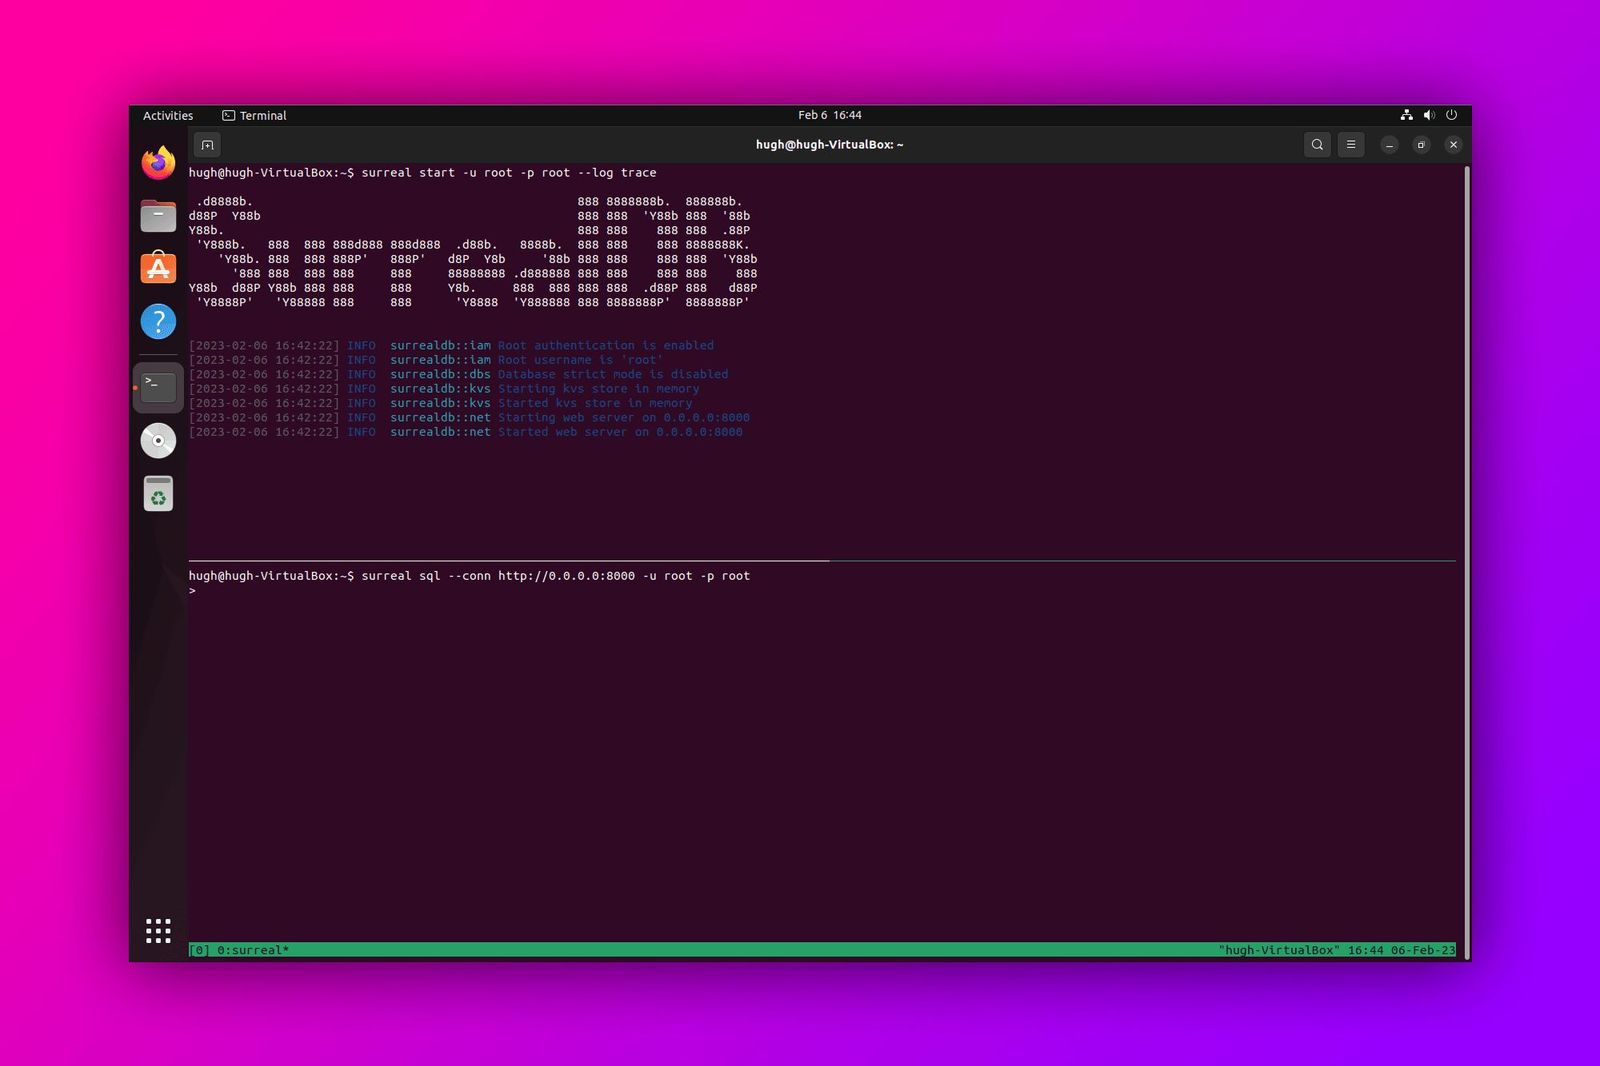Image resolution: width=1600 pixels, height=1066 pixels.
Task: Open the clock showing Feb 6 16:44
Action: [x=829, y=115]
